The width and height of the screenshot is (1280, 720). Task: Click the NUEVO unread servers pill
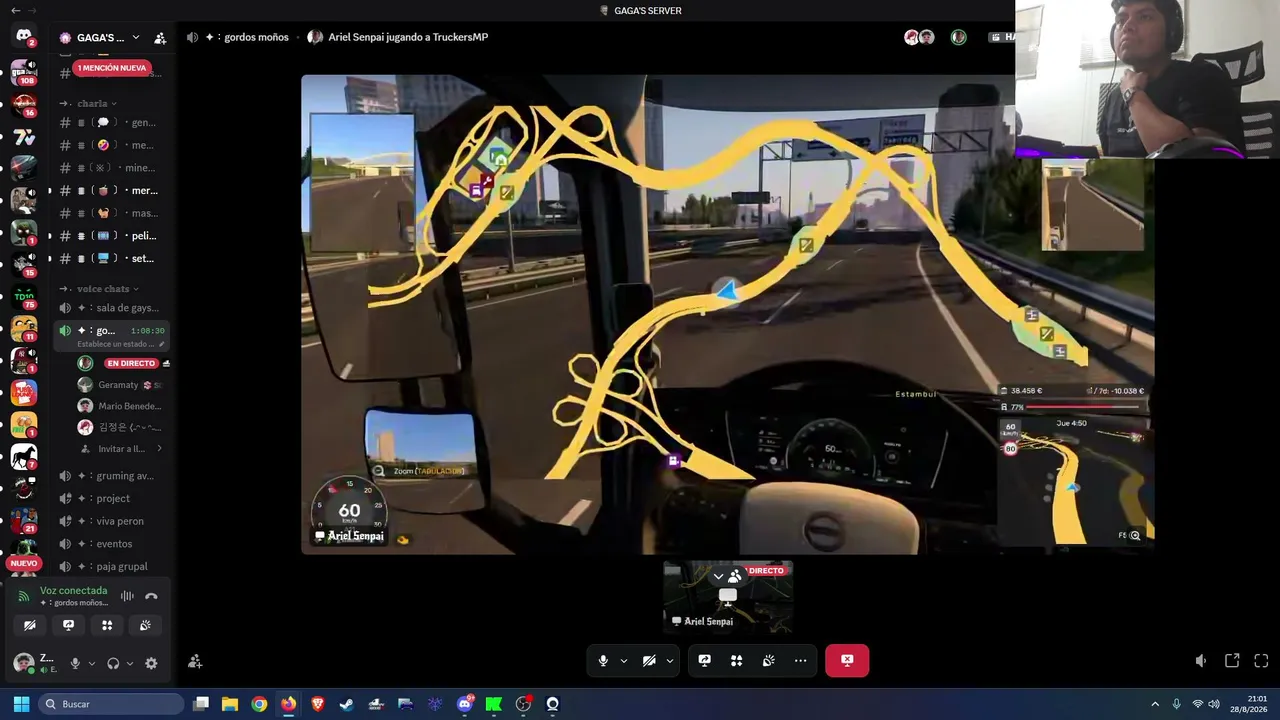pyautogui.click(x=23, y=563)
